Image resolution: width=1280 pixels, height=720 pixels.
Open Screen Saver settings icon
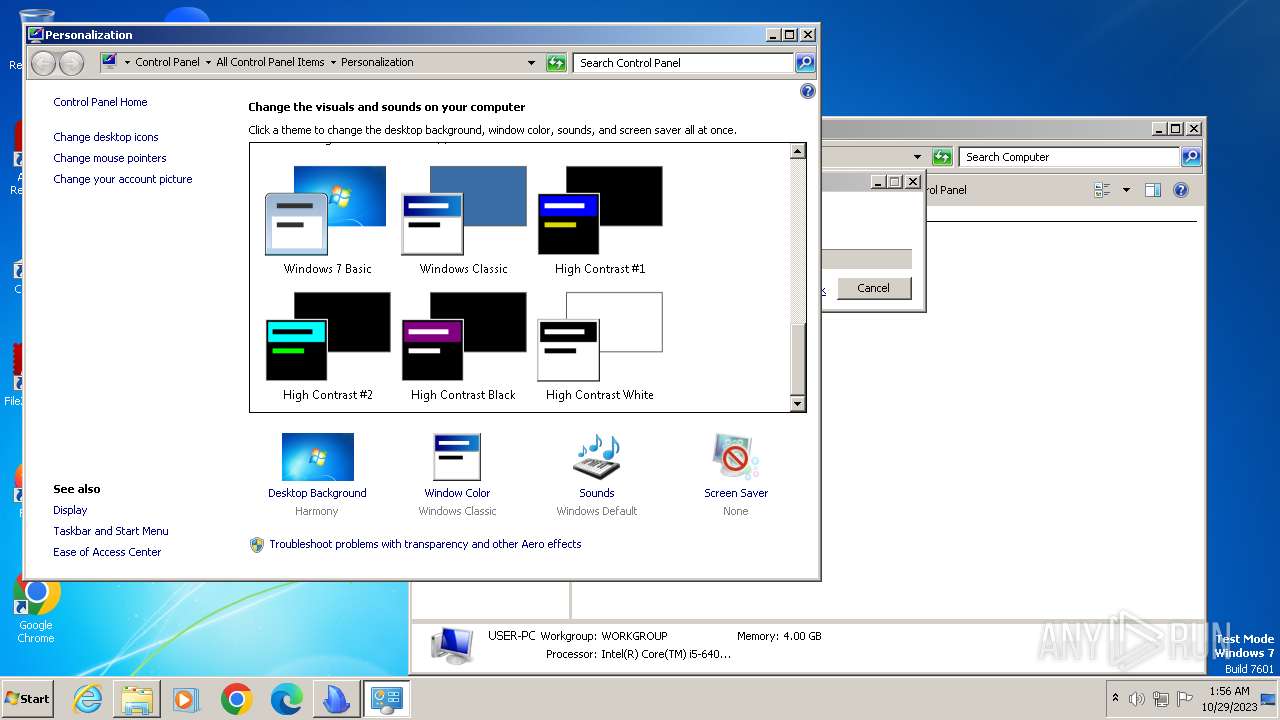tap(736, 457)
